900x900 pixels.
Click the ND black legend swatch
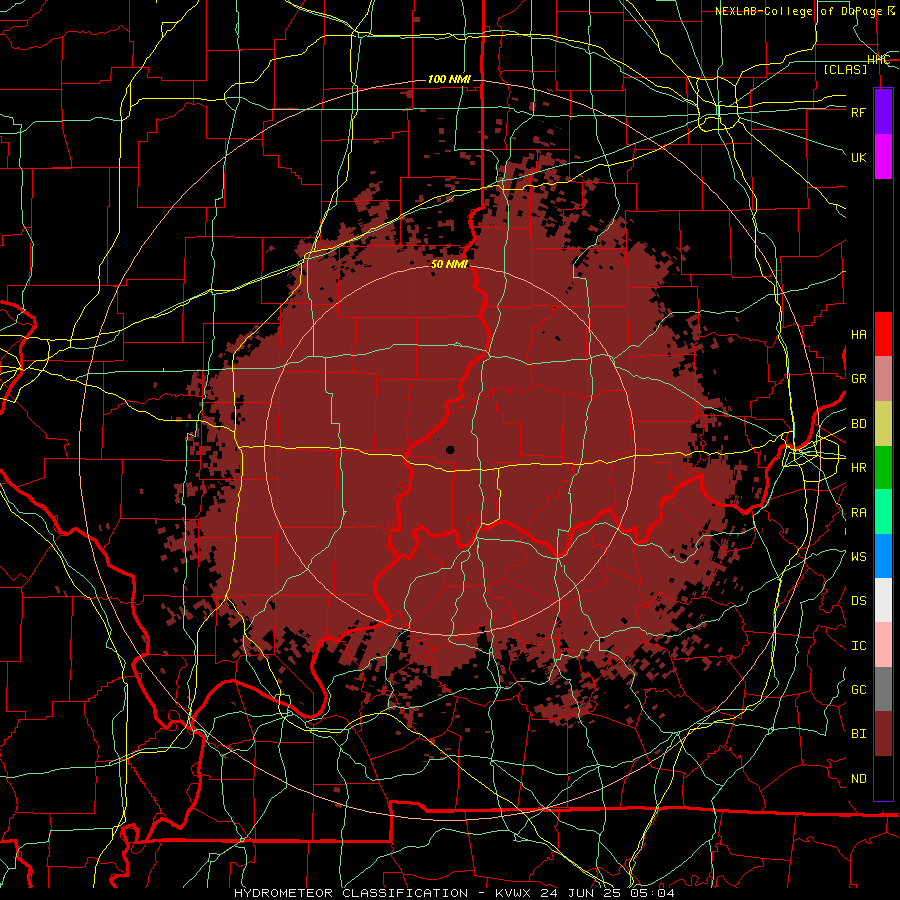883,778
